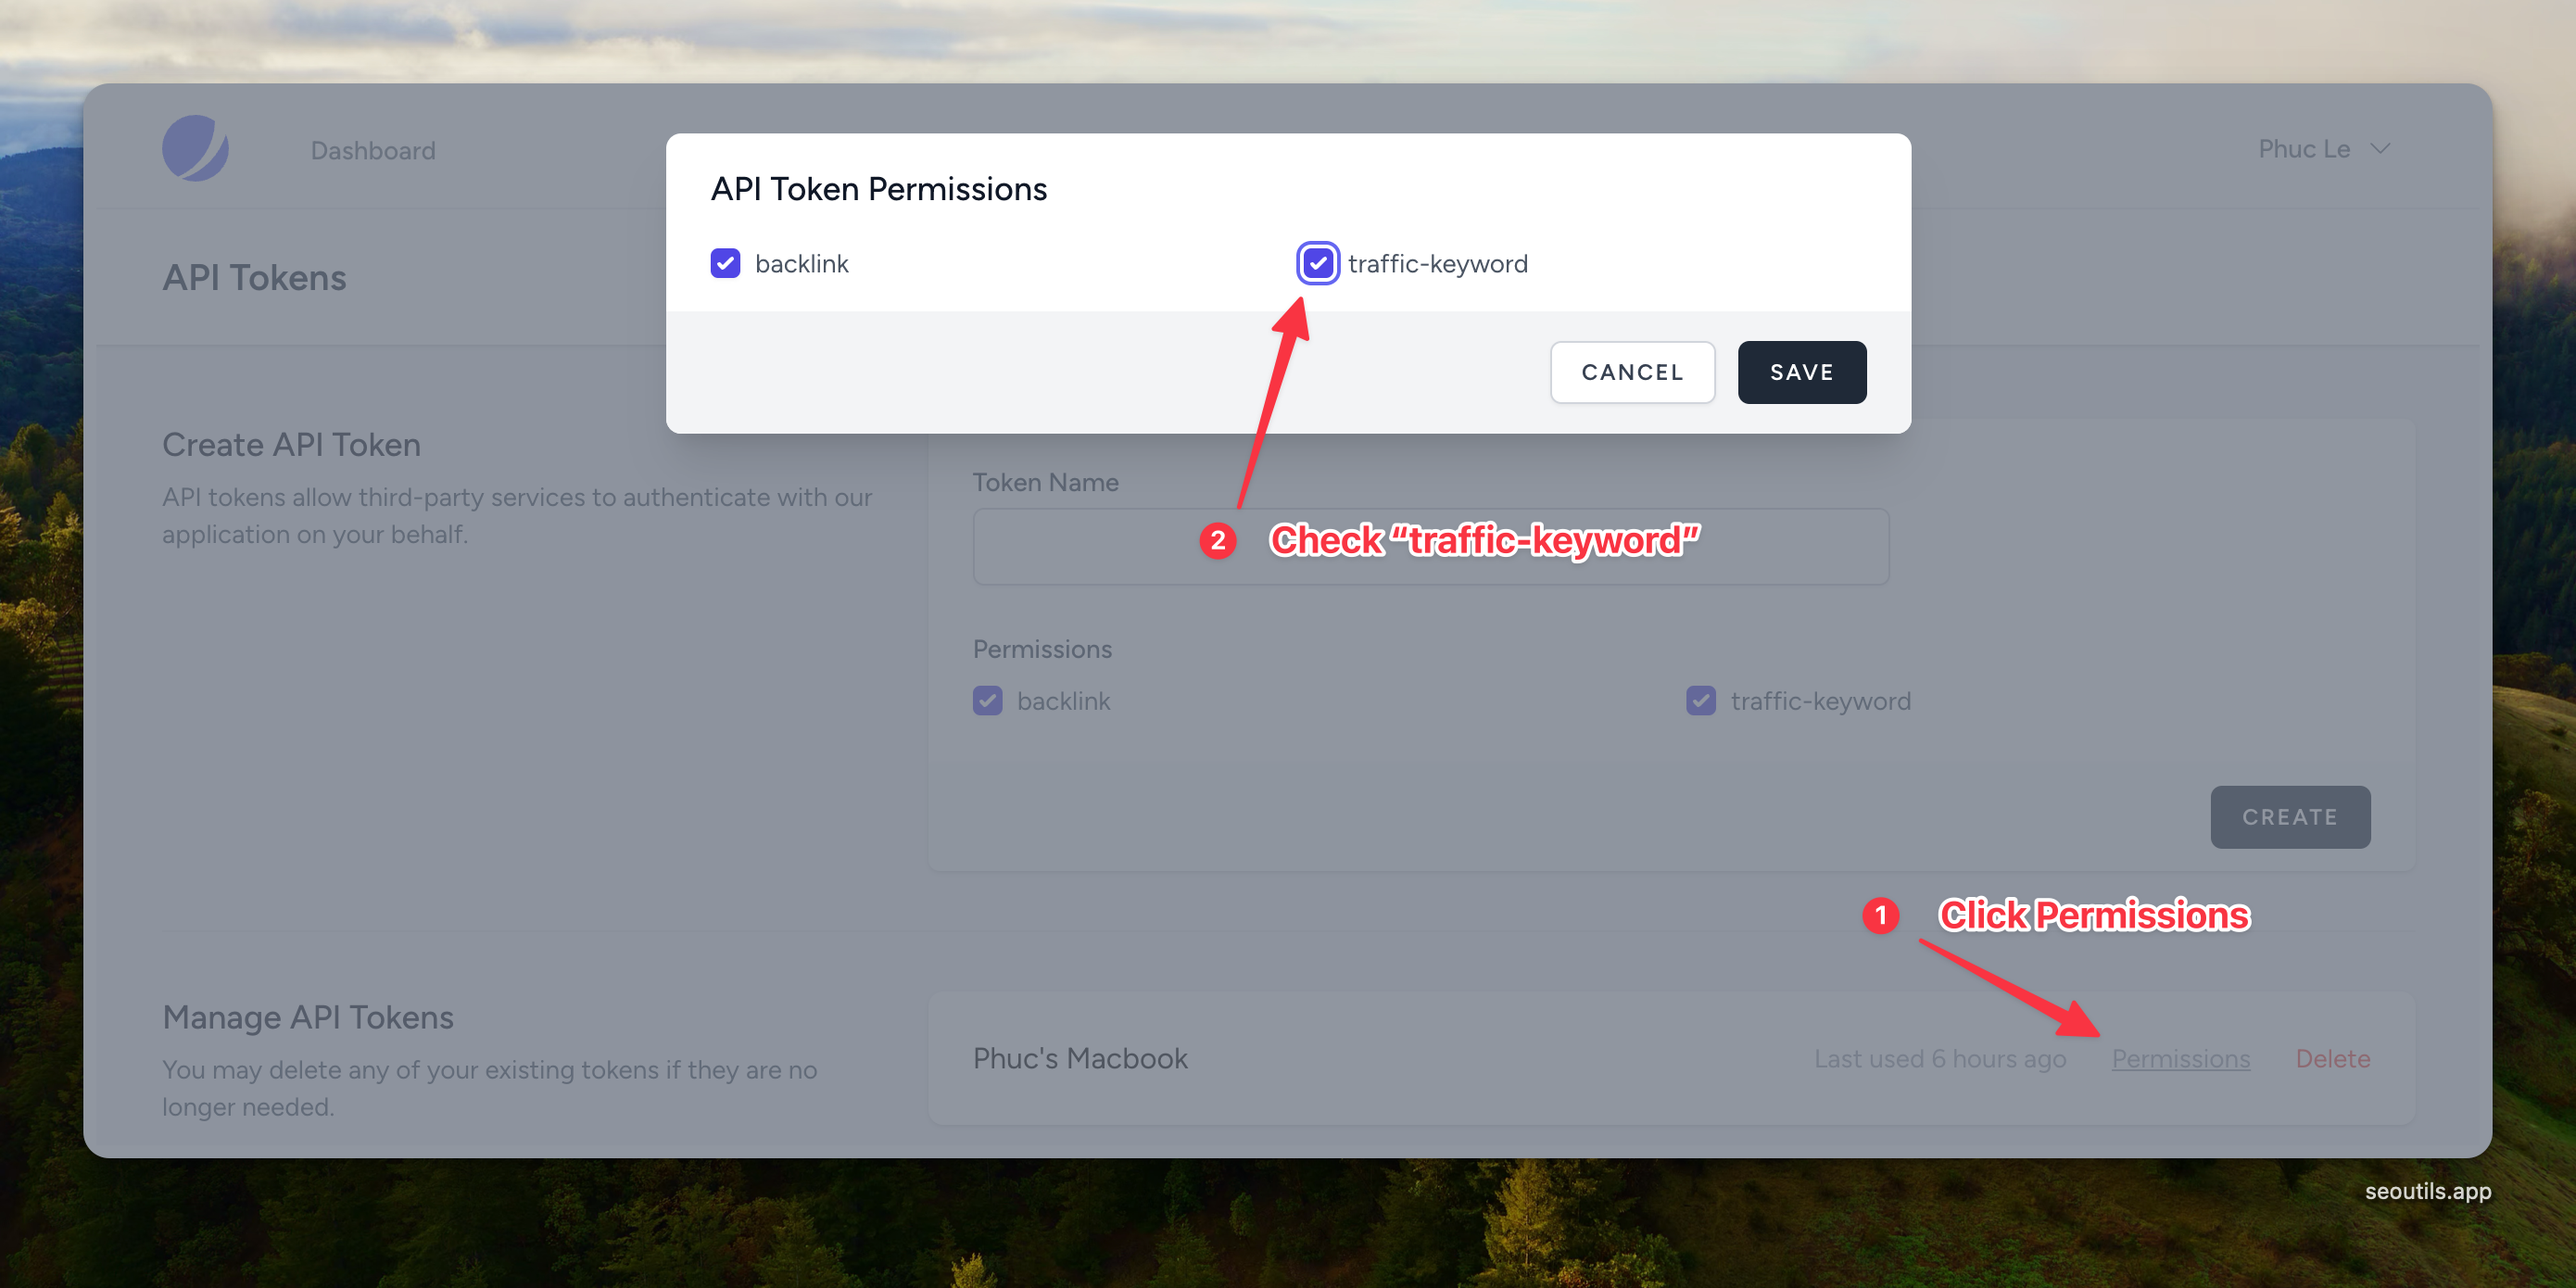Go to the Dashboard nav item
Image resolution: width=2576 pixels, height=1288 pixels.
click(373, 150)
